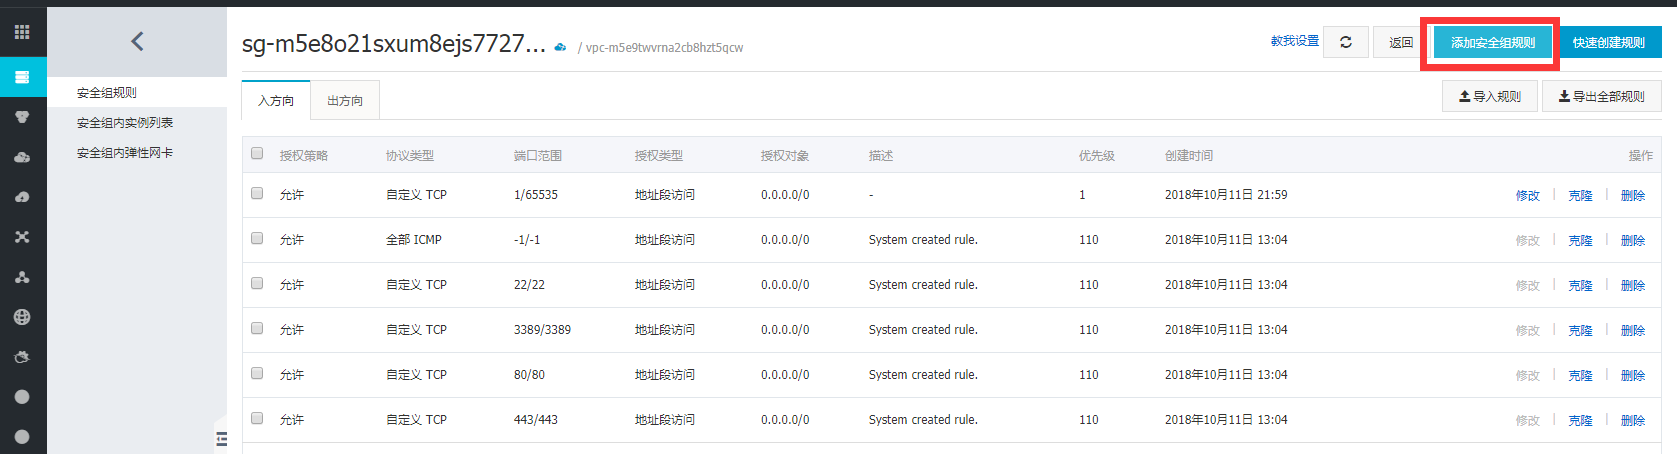
Task: Click 导入规则 button
Action: [x=1490, y=96]
